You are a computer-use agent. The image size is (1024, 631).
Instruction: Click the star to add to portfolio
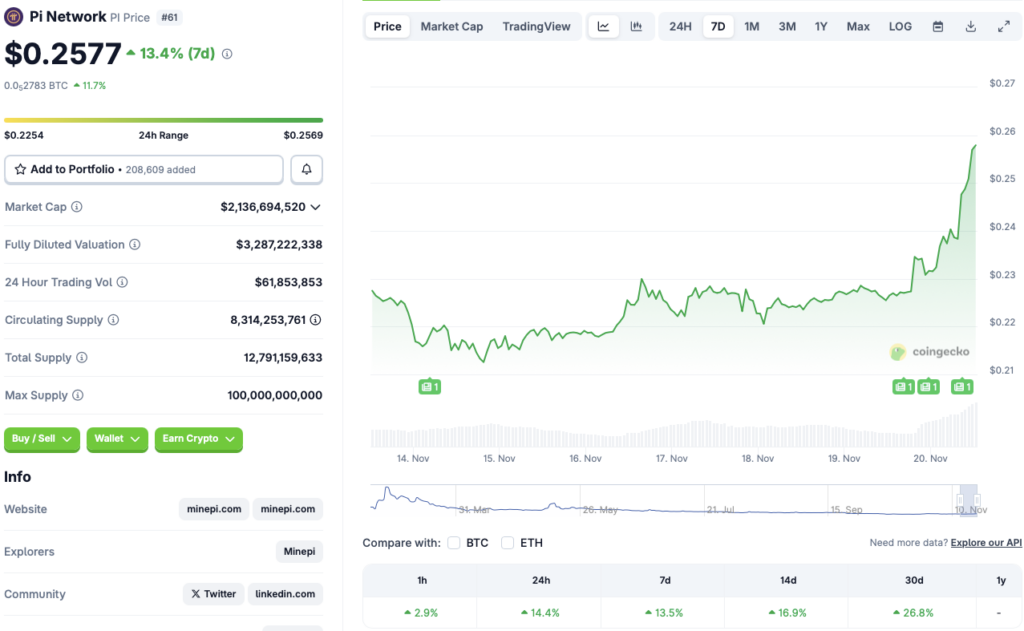pyautogui.click(x=20, y=169)
